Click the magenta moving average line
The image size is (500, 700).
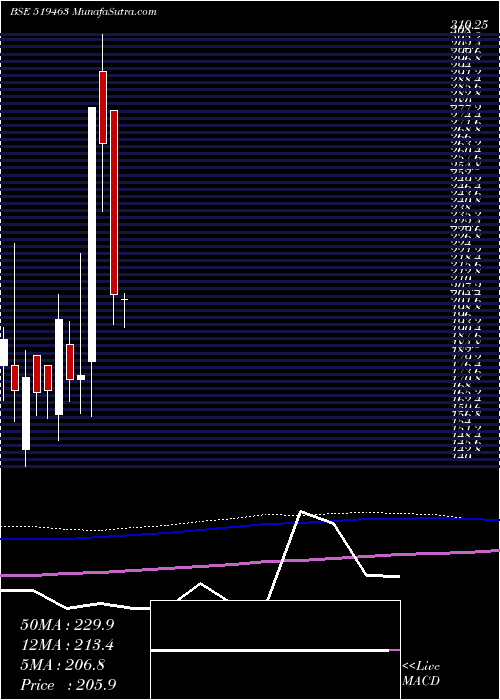click(250, 562)
